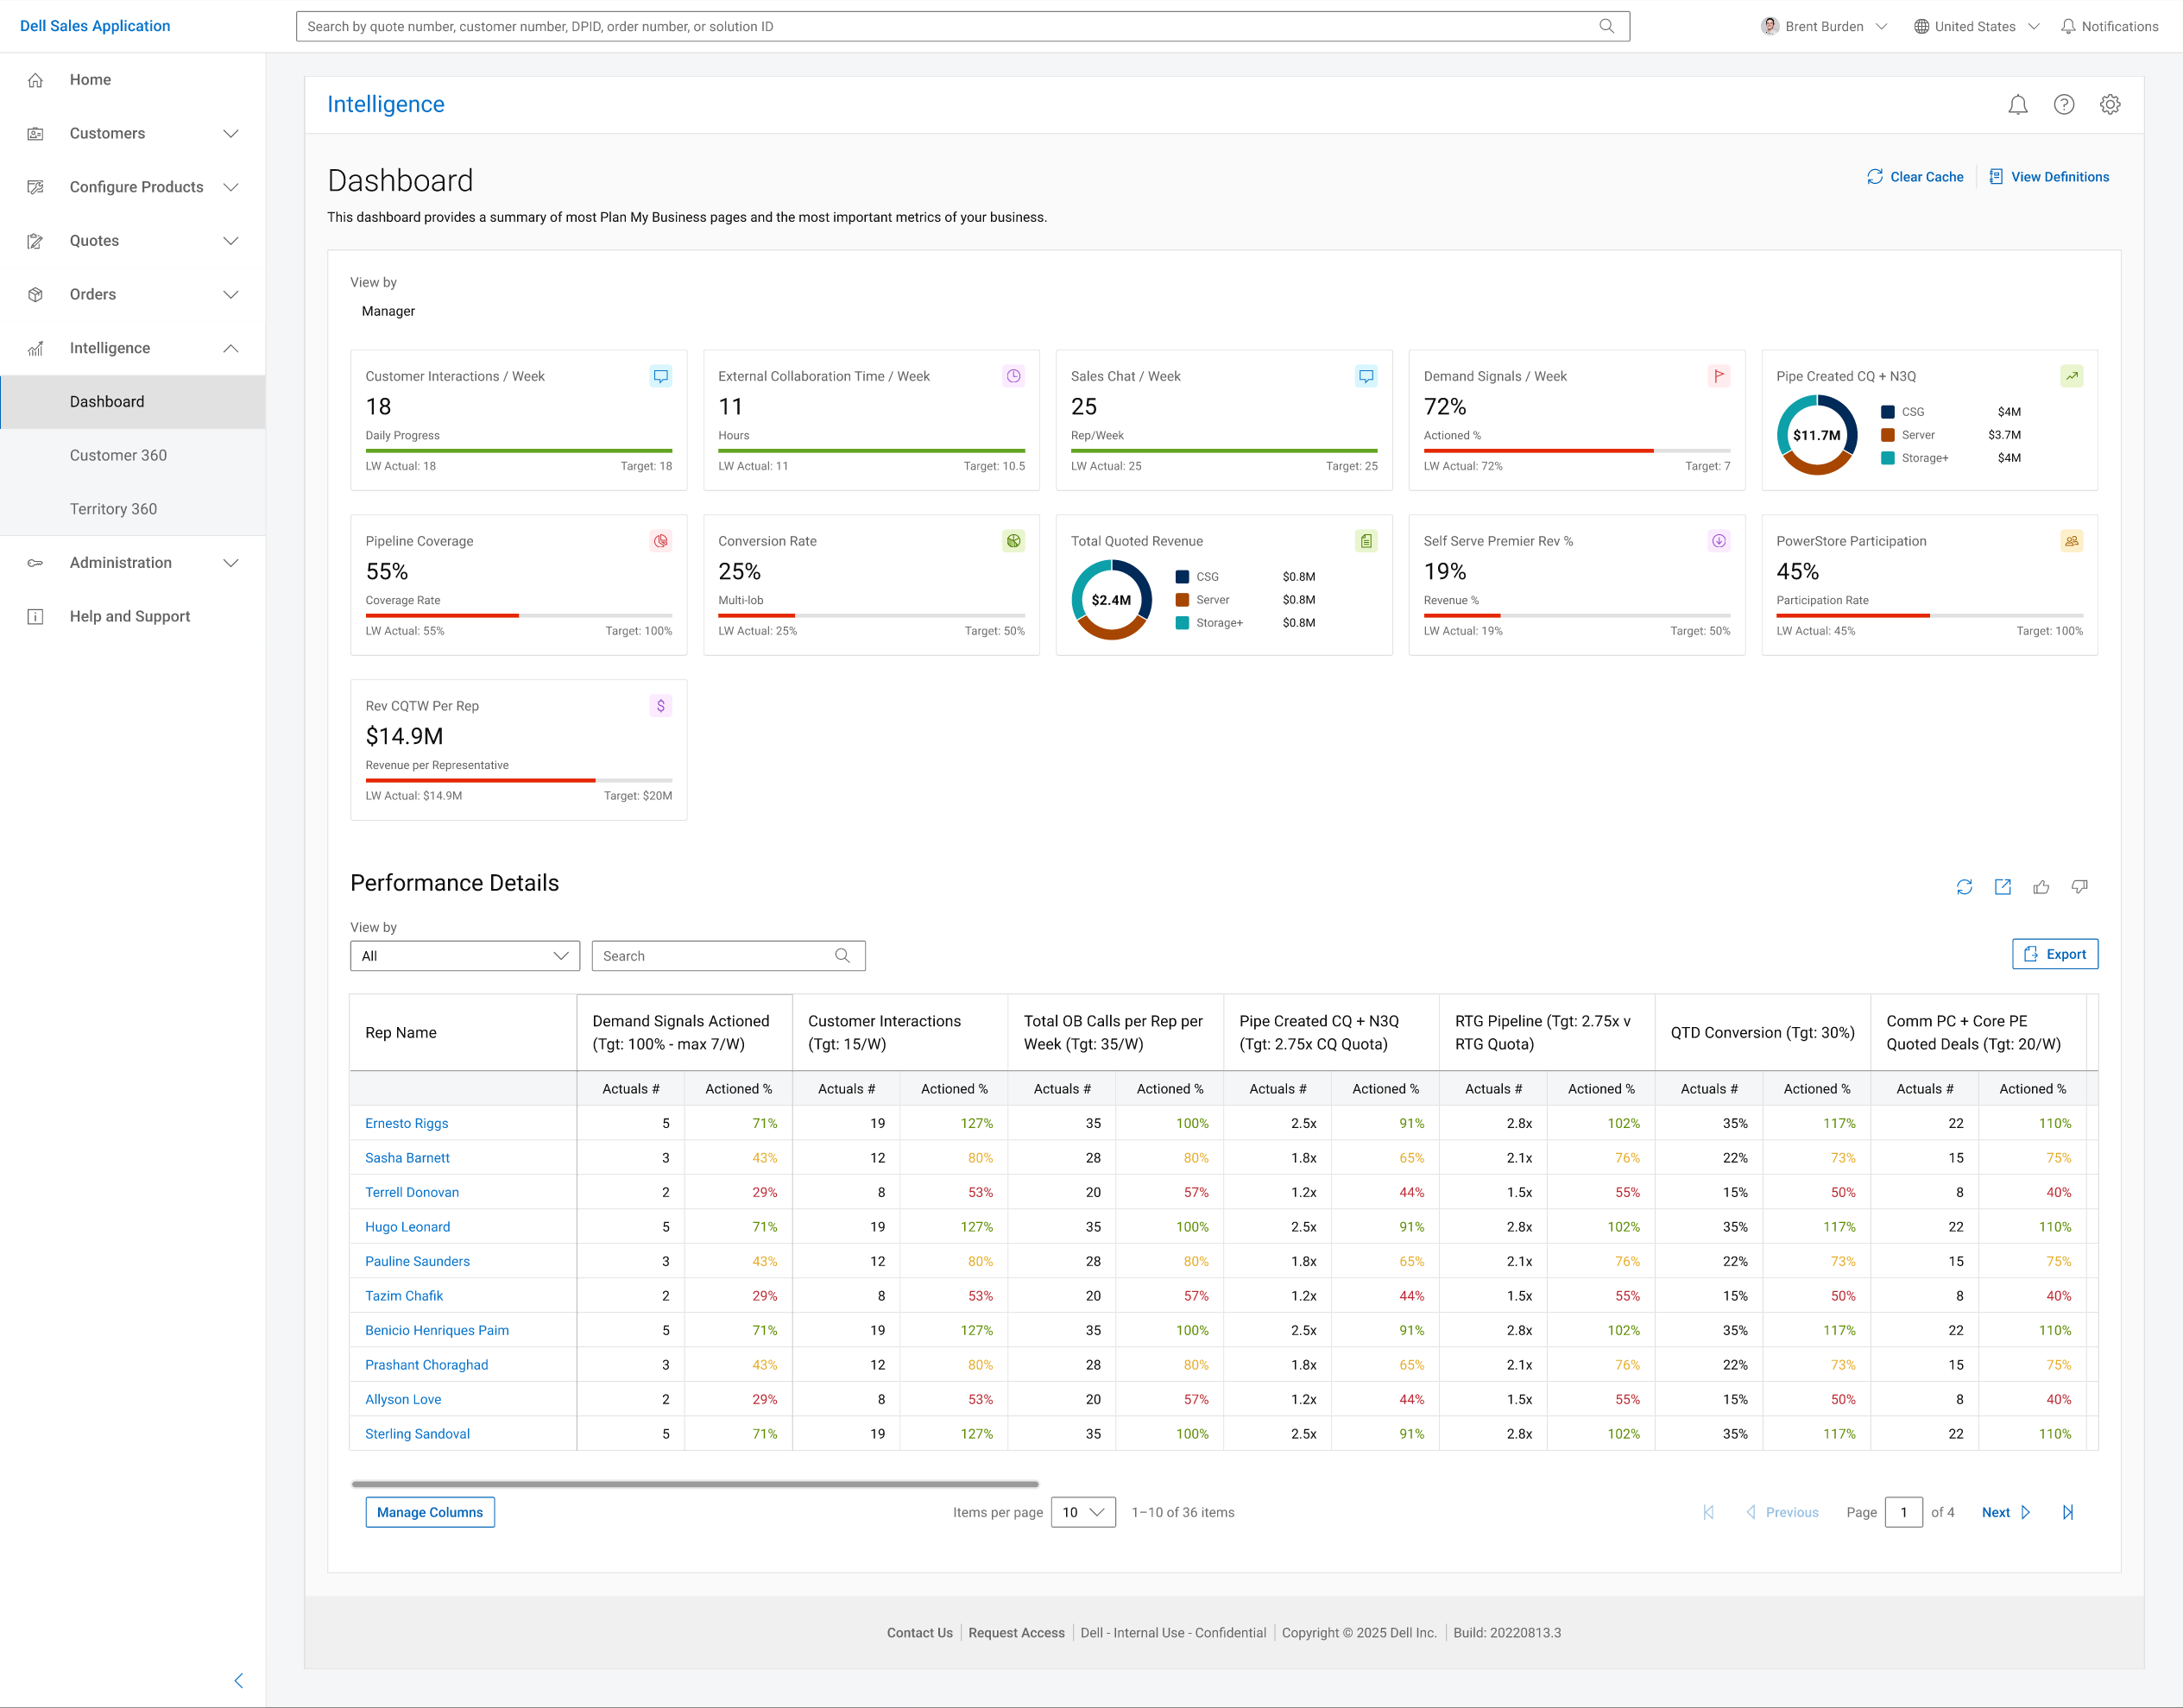Click thumbs down feedback icon

click(x=2079, y=887)
